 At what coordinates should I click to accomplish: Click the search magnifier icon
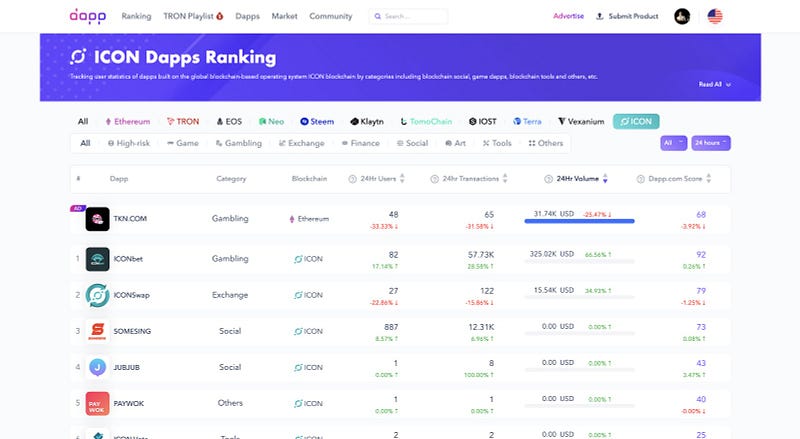(x=378, y=16)
